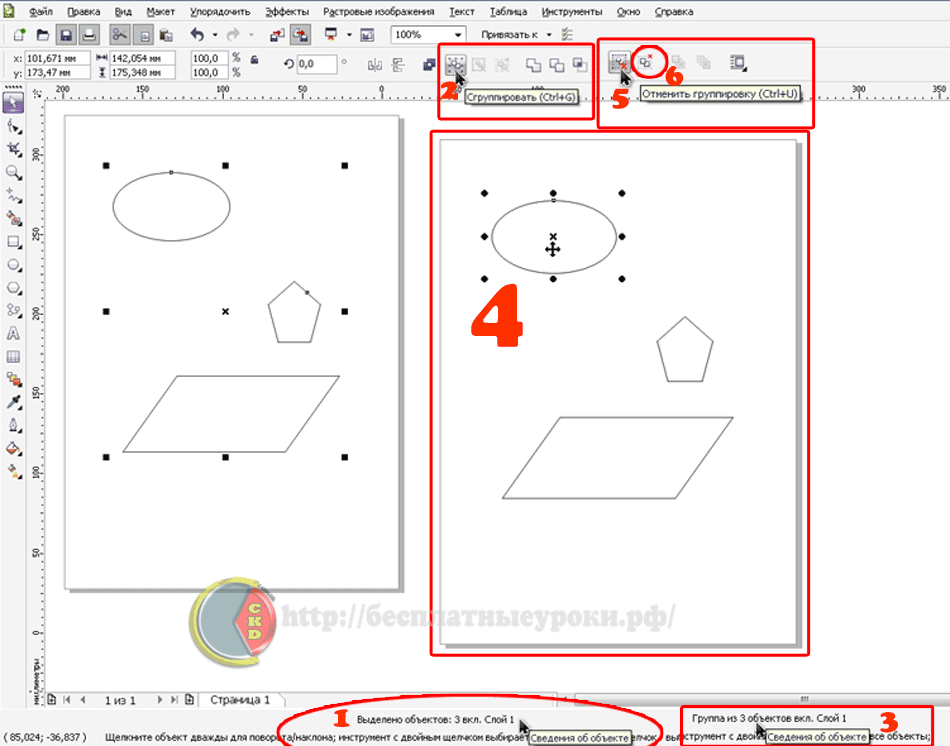Image resolution: width=950 pixels, height=746 pixels.
Task: Click the Weld shapes icon
Action: (x=533, y=65)
